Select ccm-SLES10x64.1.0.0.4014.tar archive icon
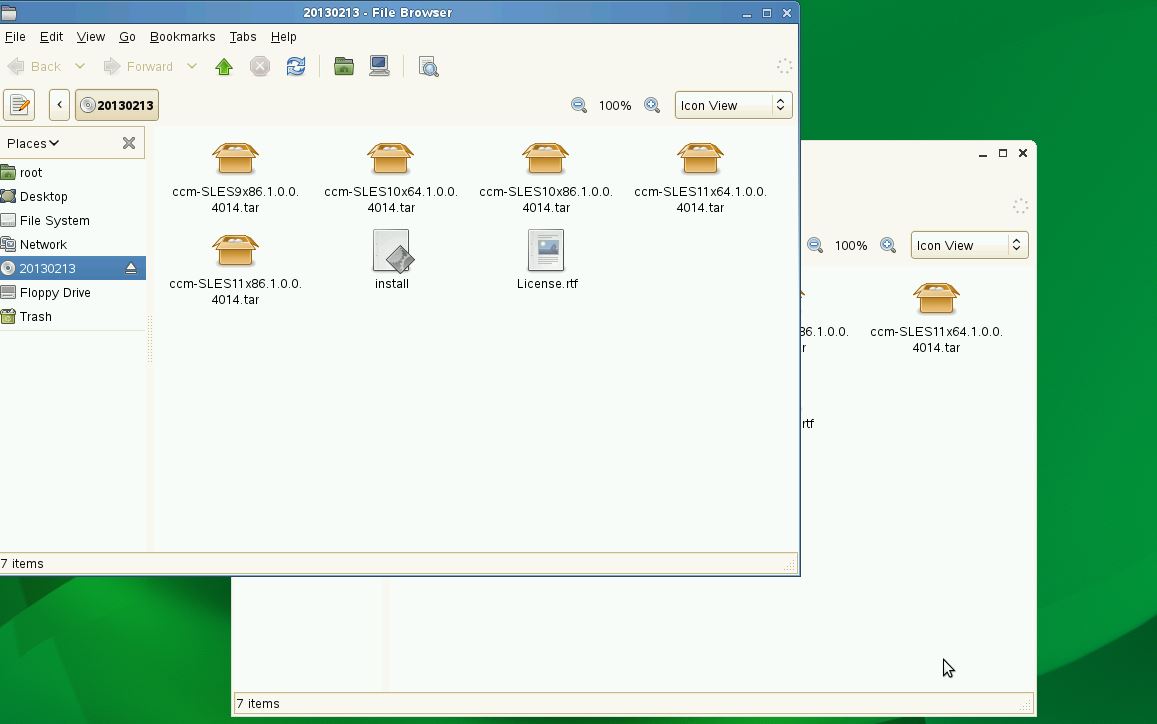The image size is (1157, 724). coord(390,159)
